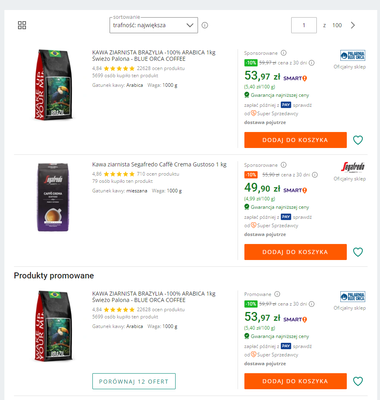Viewport: 380px width, 400px height.
Task: Heart the promoted Blue Orca coffee offer
Action: 358,381
